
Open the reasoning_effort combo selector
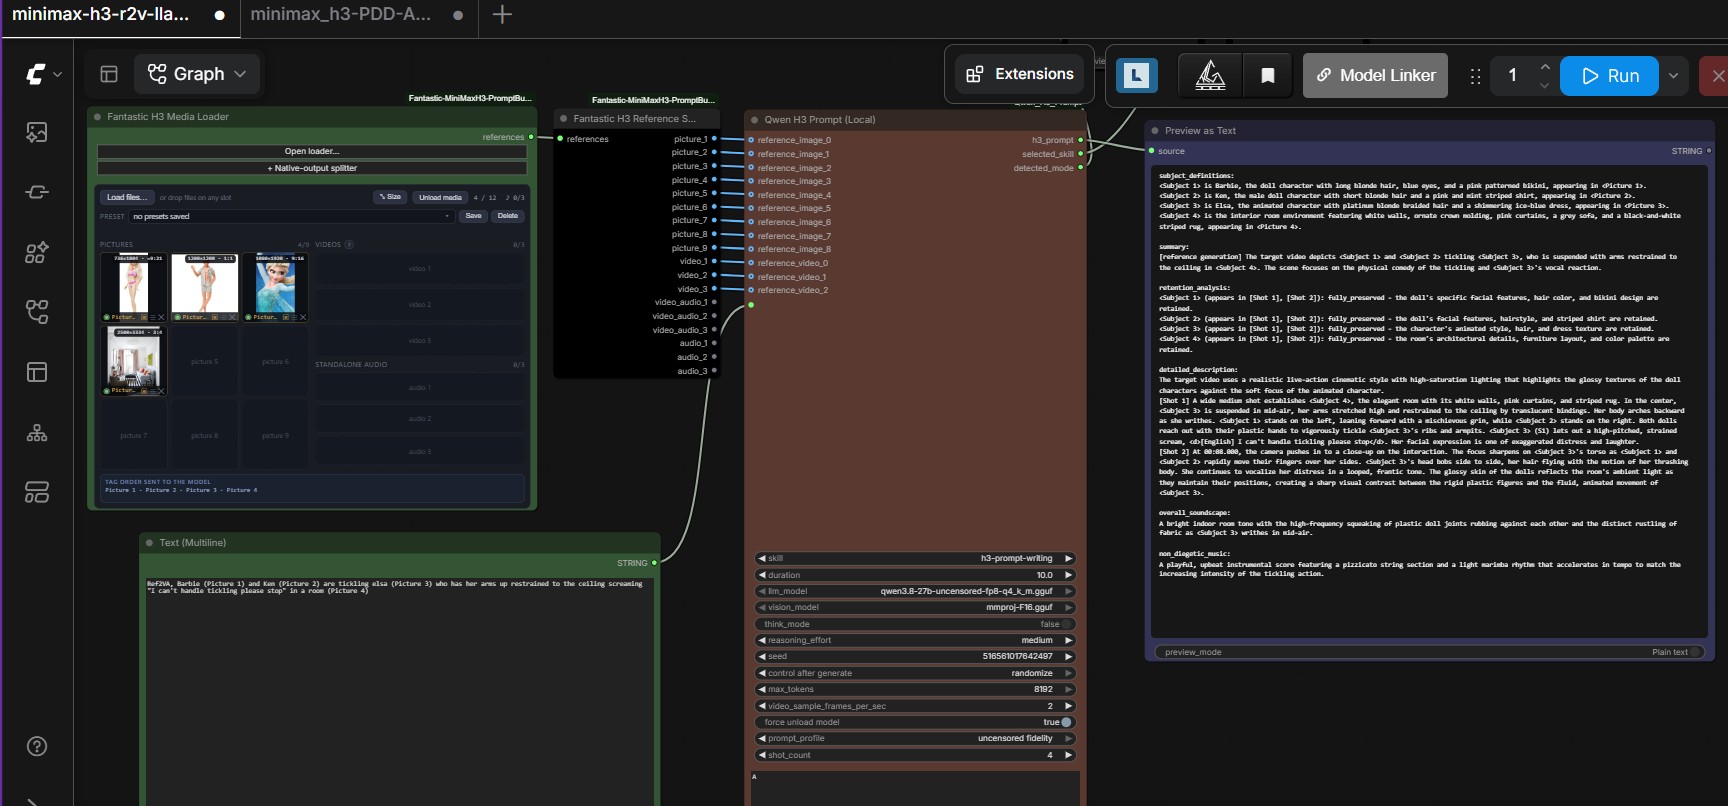coord(915,640)
